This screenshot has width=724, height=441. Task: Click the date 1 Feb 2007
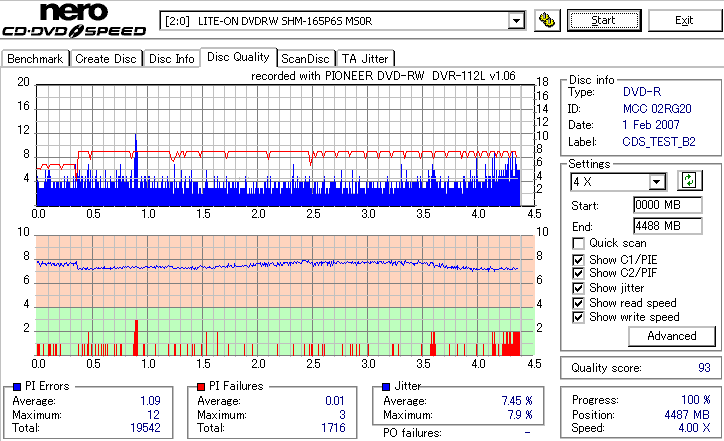click(x=651, y=125)
